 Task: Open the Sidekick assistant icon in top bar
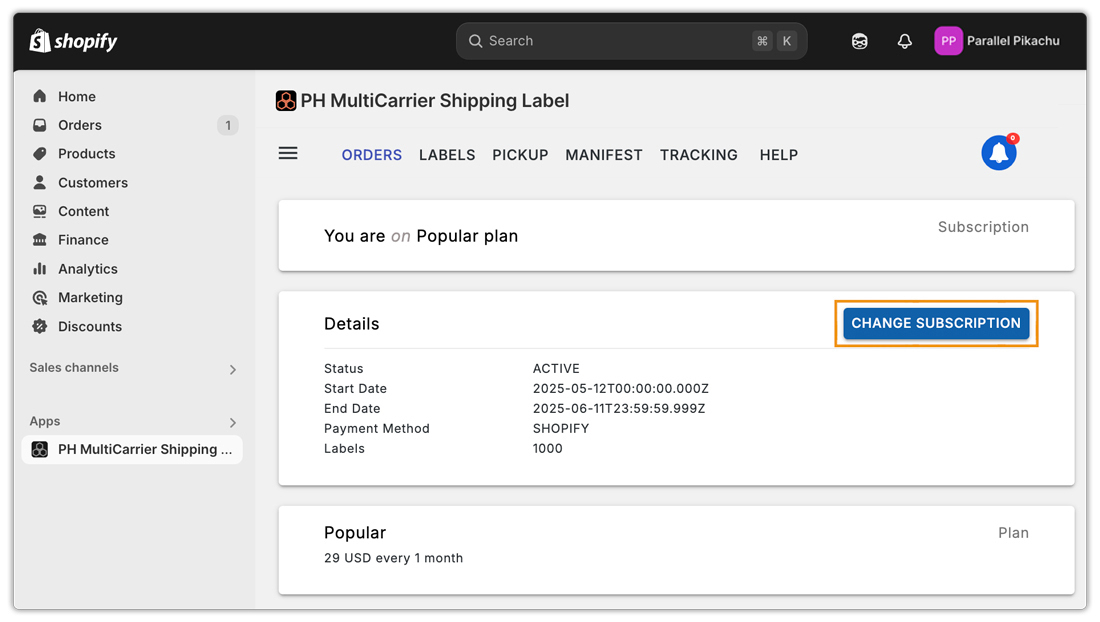click(x=859, y=41)
